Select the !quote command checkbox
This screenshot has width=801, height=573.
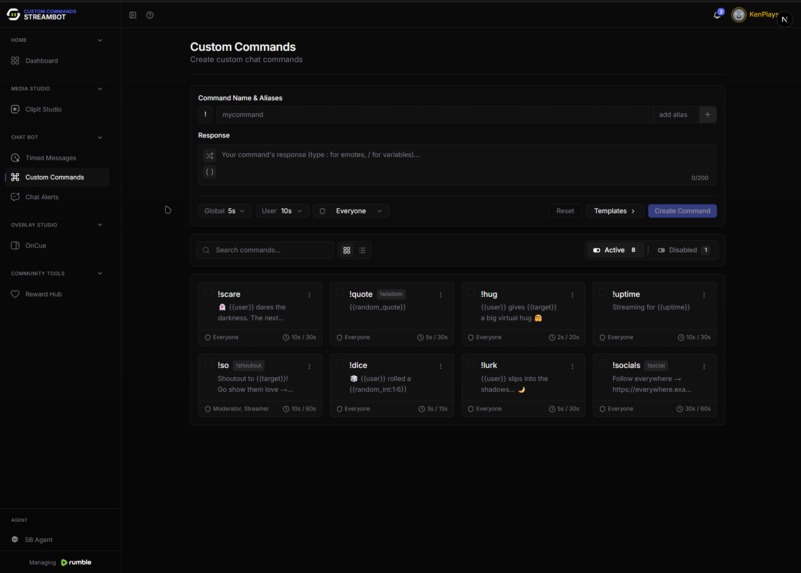coord(340,293)
